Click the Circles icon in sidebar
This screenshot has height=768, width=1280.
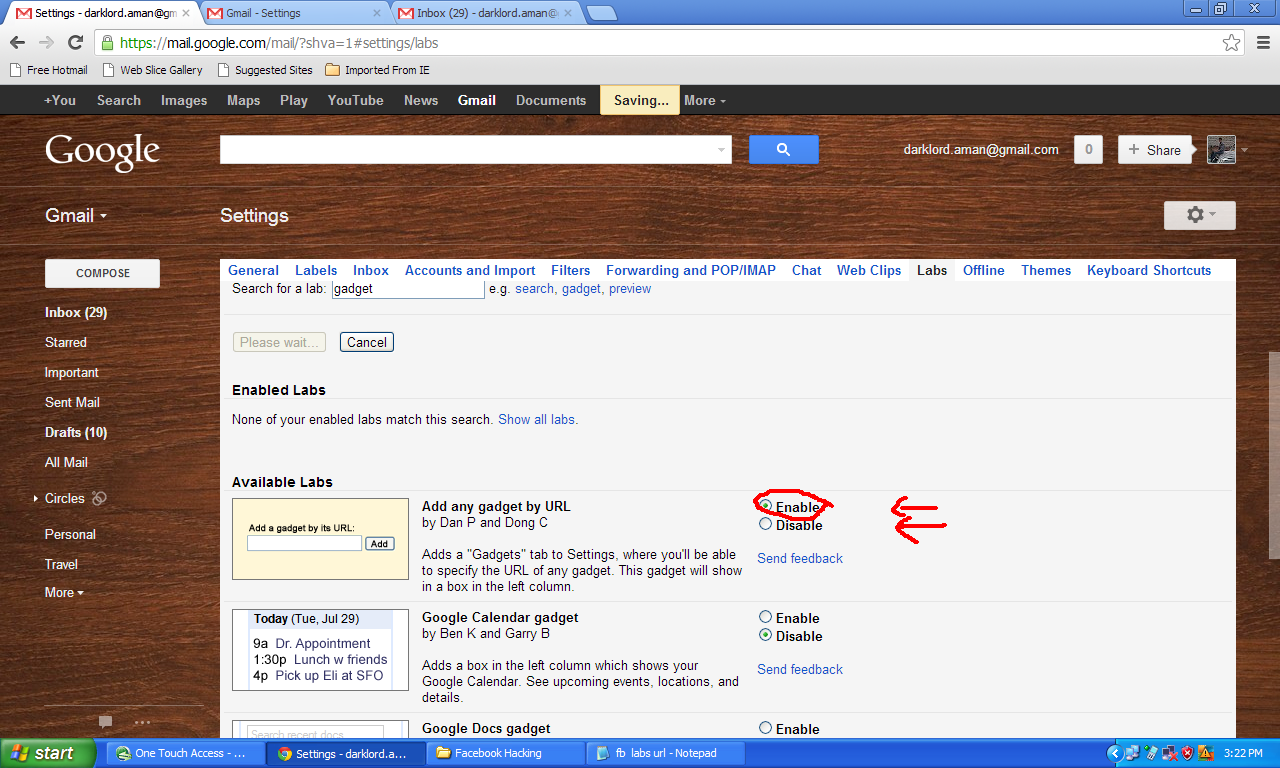coord(99,498)
